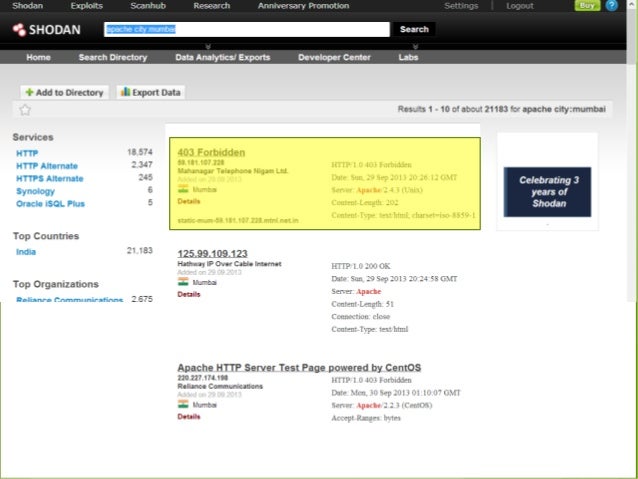Image resolution: width=638 pixels, height=479 pixels.
Task: Click the Search button
Action: (414, 29)
